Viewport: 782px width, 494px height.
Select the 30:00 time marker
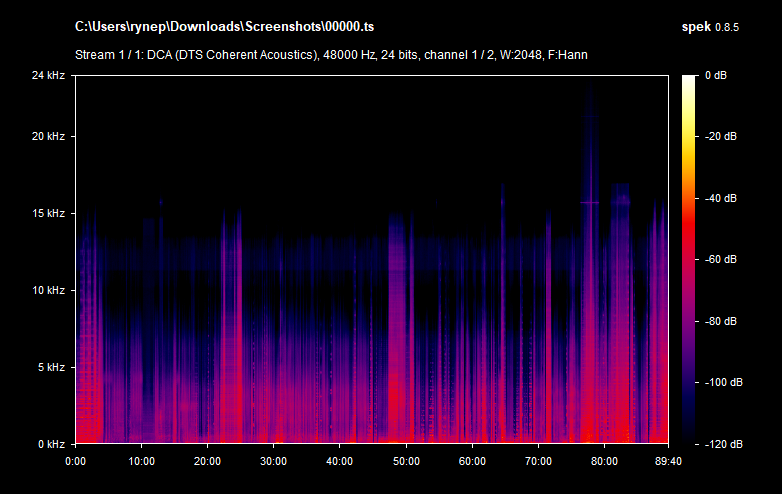click(274, 461)
